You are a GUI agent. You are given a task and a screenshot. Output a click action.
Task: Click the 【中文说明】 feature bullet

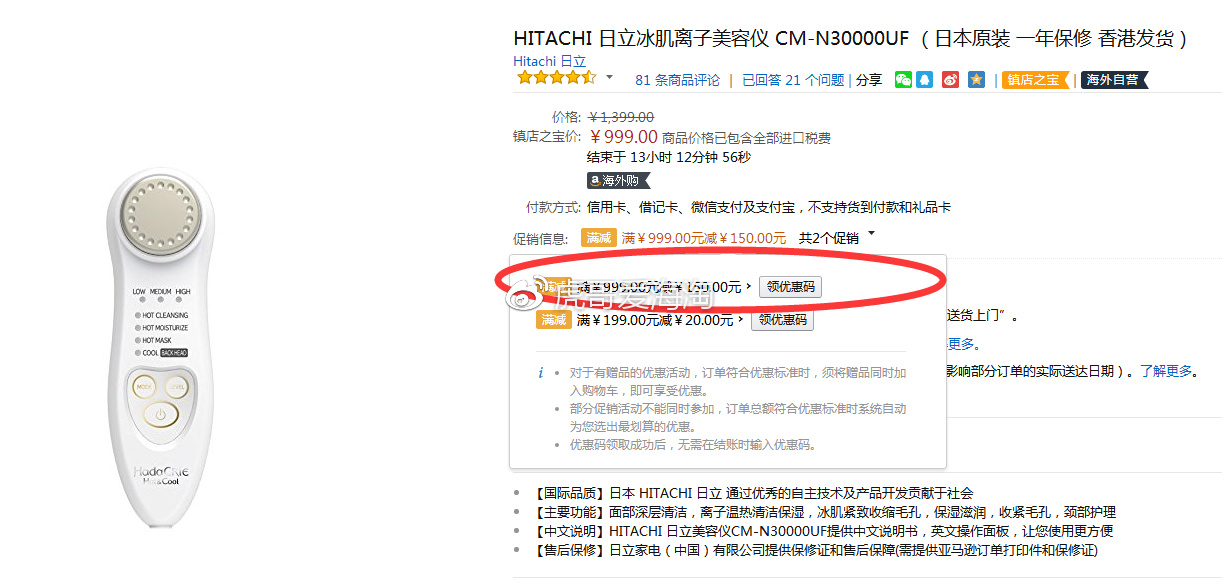[x=822, y=531]
